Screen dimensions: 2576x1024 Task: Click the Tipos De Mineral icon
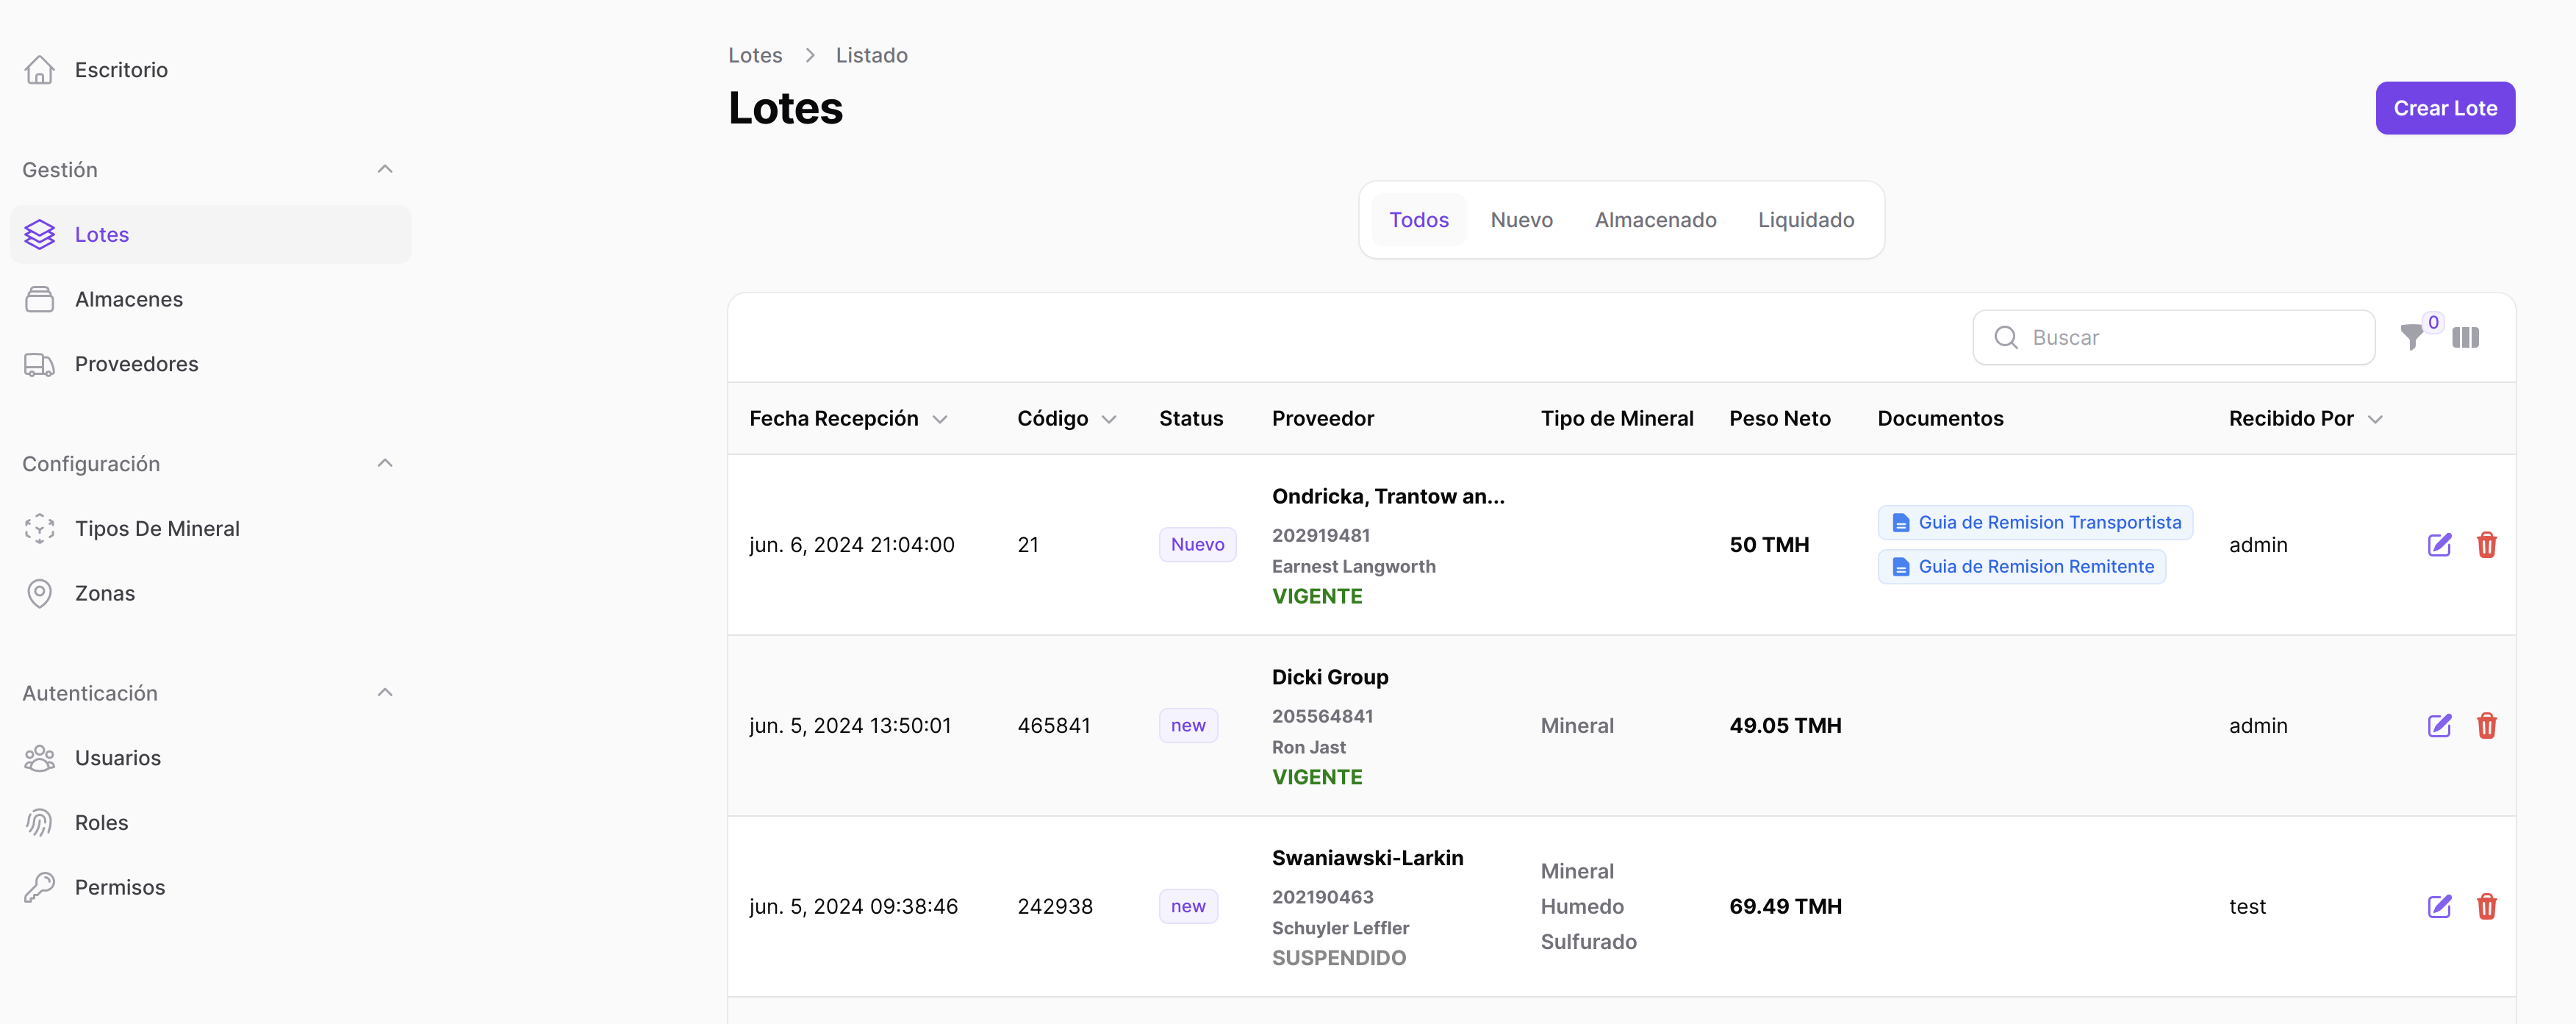click(x=39, y=528)
